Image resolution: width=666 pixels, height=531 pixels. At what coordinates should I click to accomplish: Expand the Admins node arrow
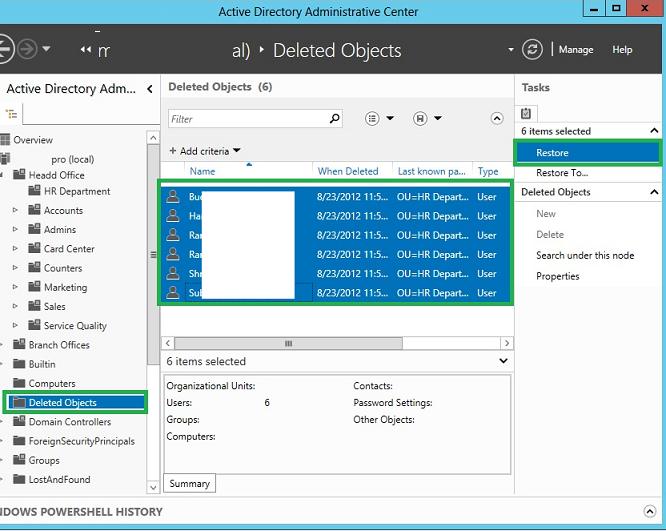(x=15, y=229)
